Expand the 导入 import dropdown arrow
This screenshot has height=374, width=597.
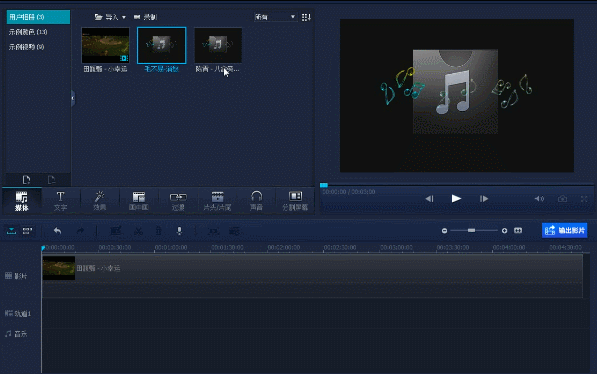pos(124,18)
